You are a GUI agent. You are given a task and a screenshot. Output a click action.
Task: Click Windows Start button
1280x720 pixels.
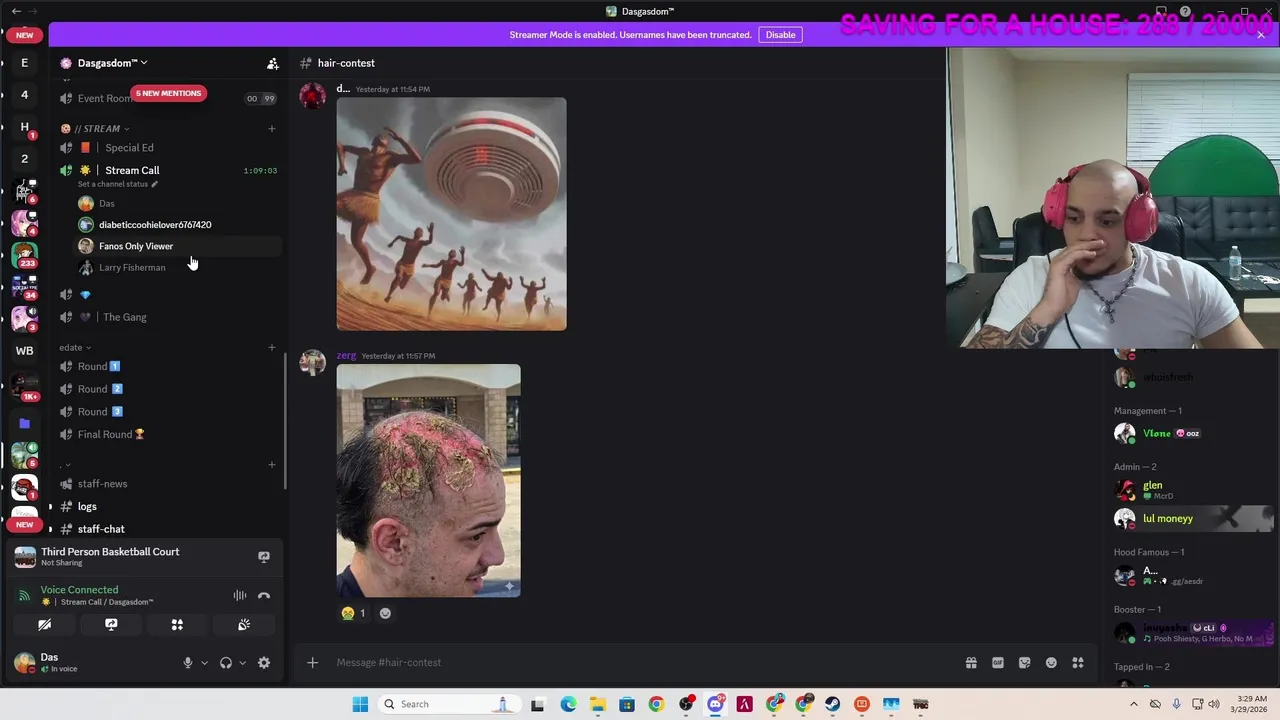click(360, 705)
